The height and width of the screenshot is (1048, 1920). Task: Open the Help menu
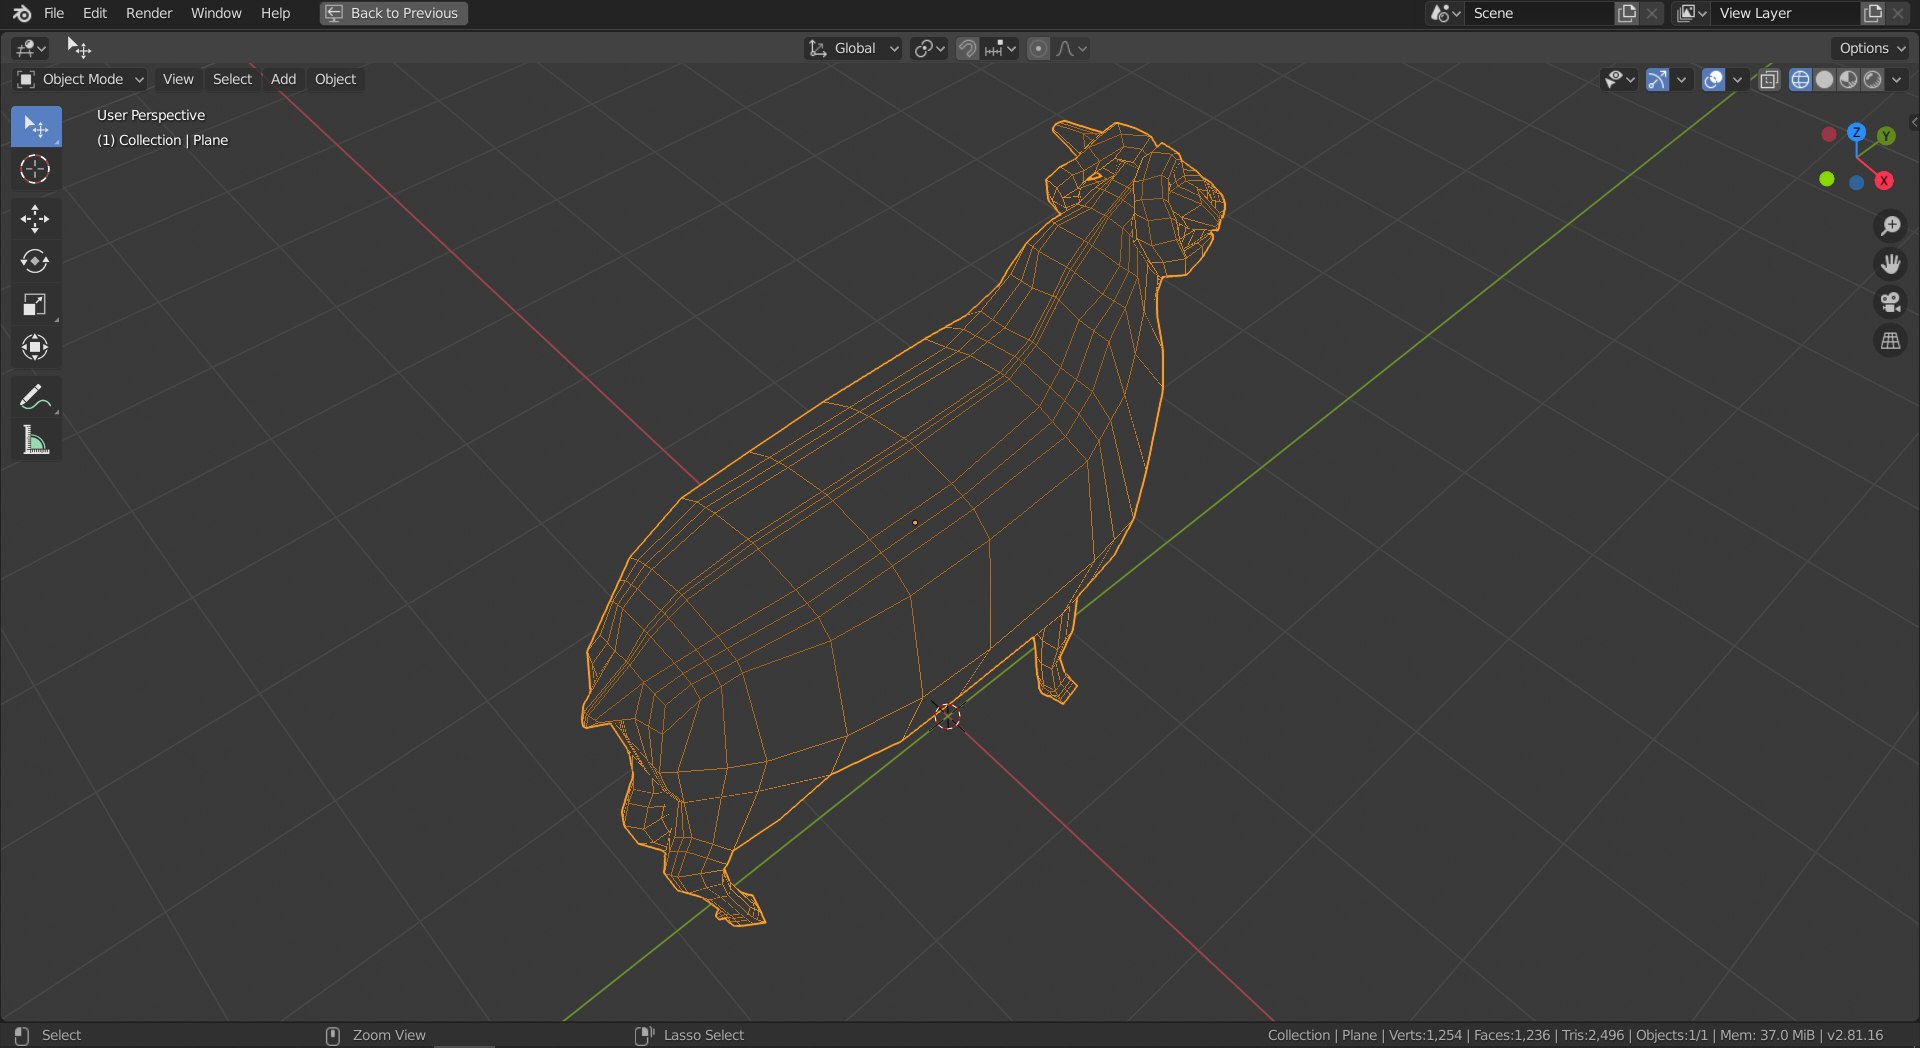275,13
